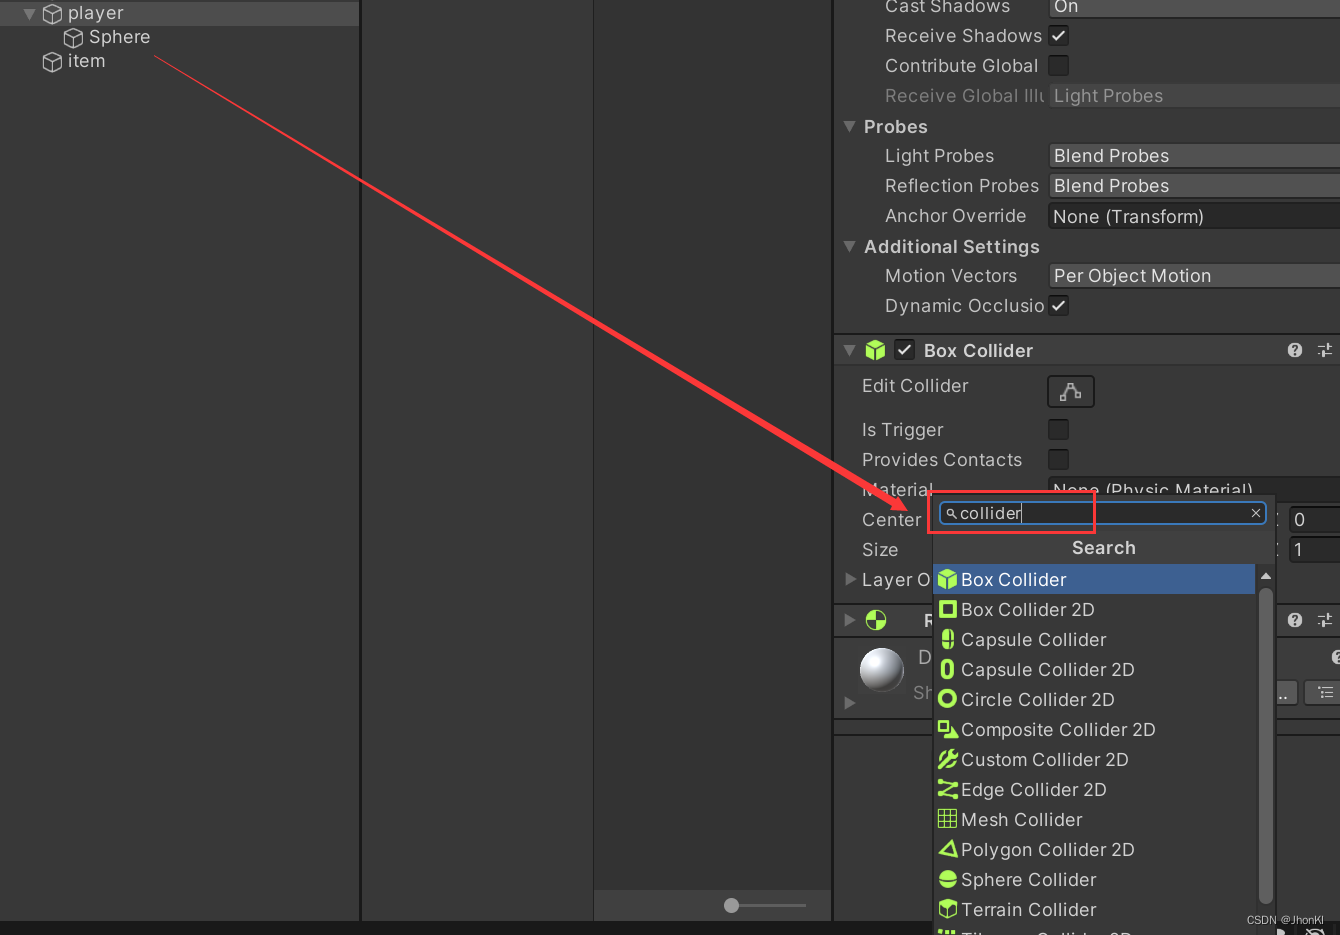Click the Edge Collider 2D icon
The height and width of the screenshot is (935, 1340).
[948, 789]
